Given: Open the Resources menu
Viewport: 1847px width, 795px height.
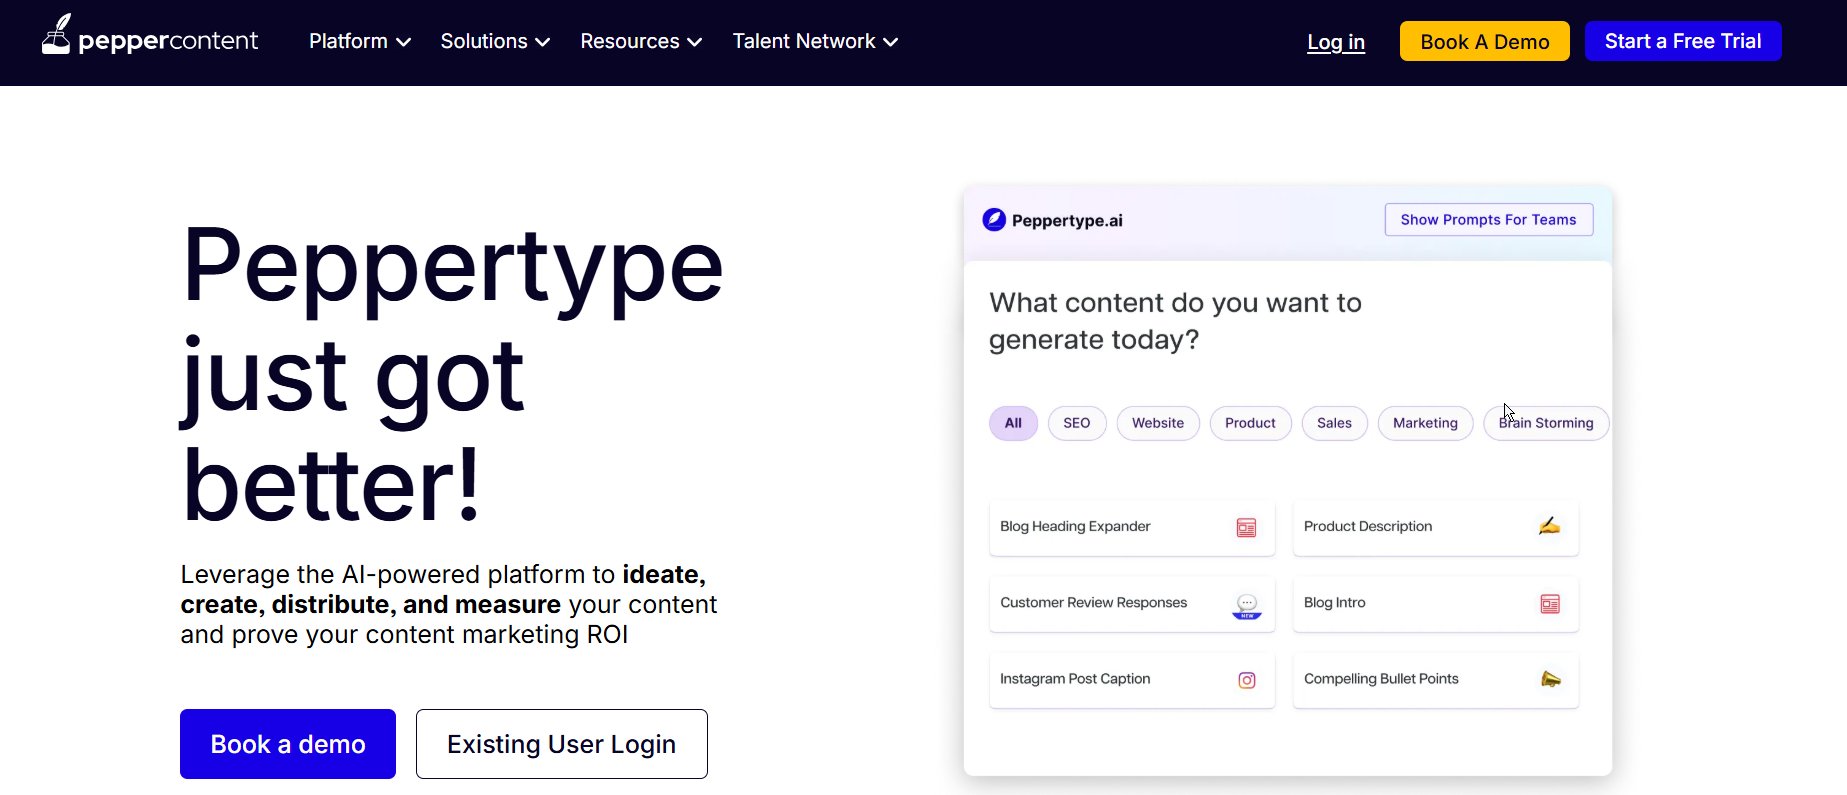Looking at the screenshot, I should pos(641,41).
